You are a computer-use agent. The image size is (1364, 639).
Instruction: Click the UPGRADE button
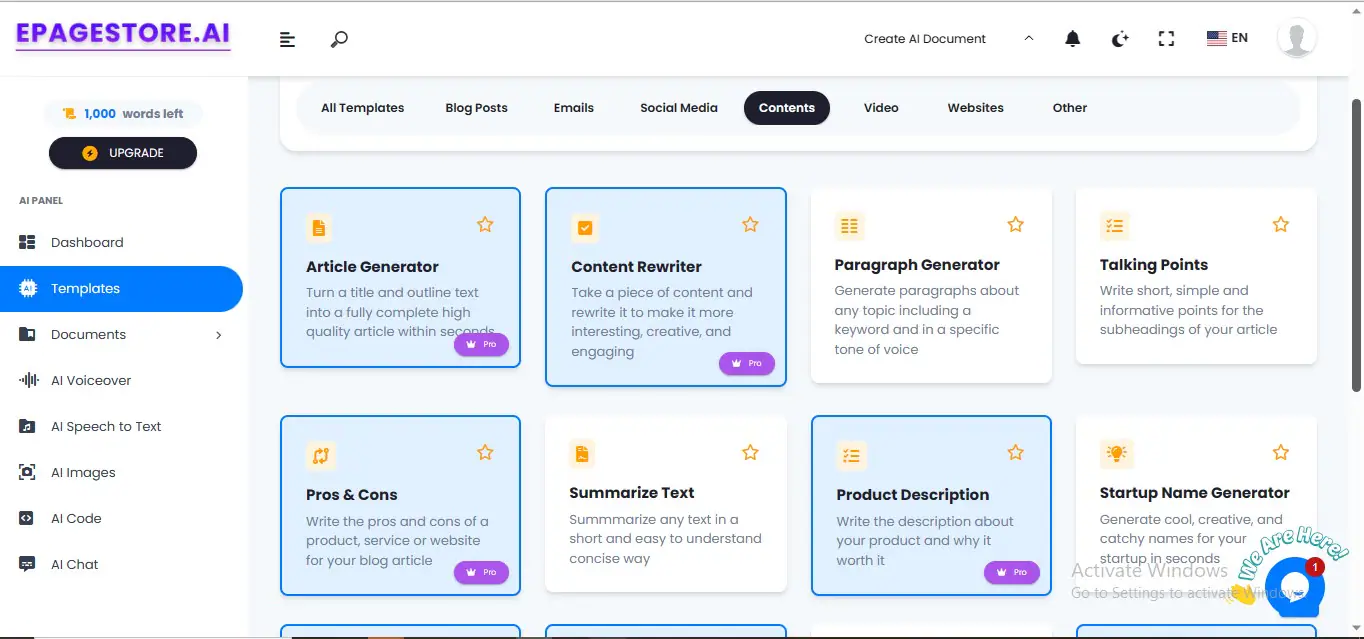[123, 153]
